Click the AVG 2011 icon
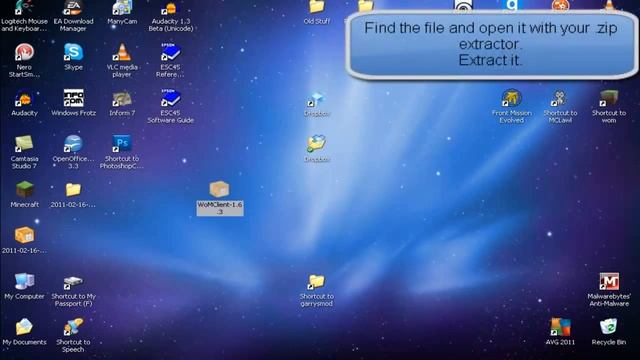 click(x=560, y=327)
